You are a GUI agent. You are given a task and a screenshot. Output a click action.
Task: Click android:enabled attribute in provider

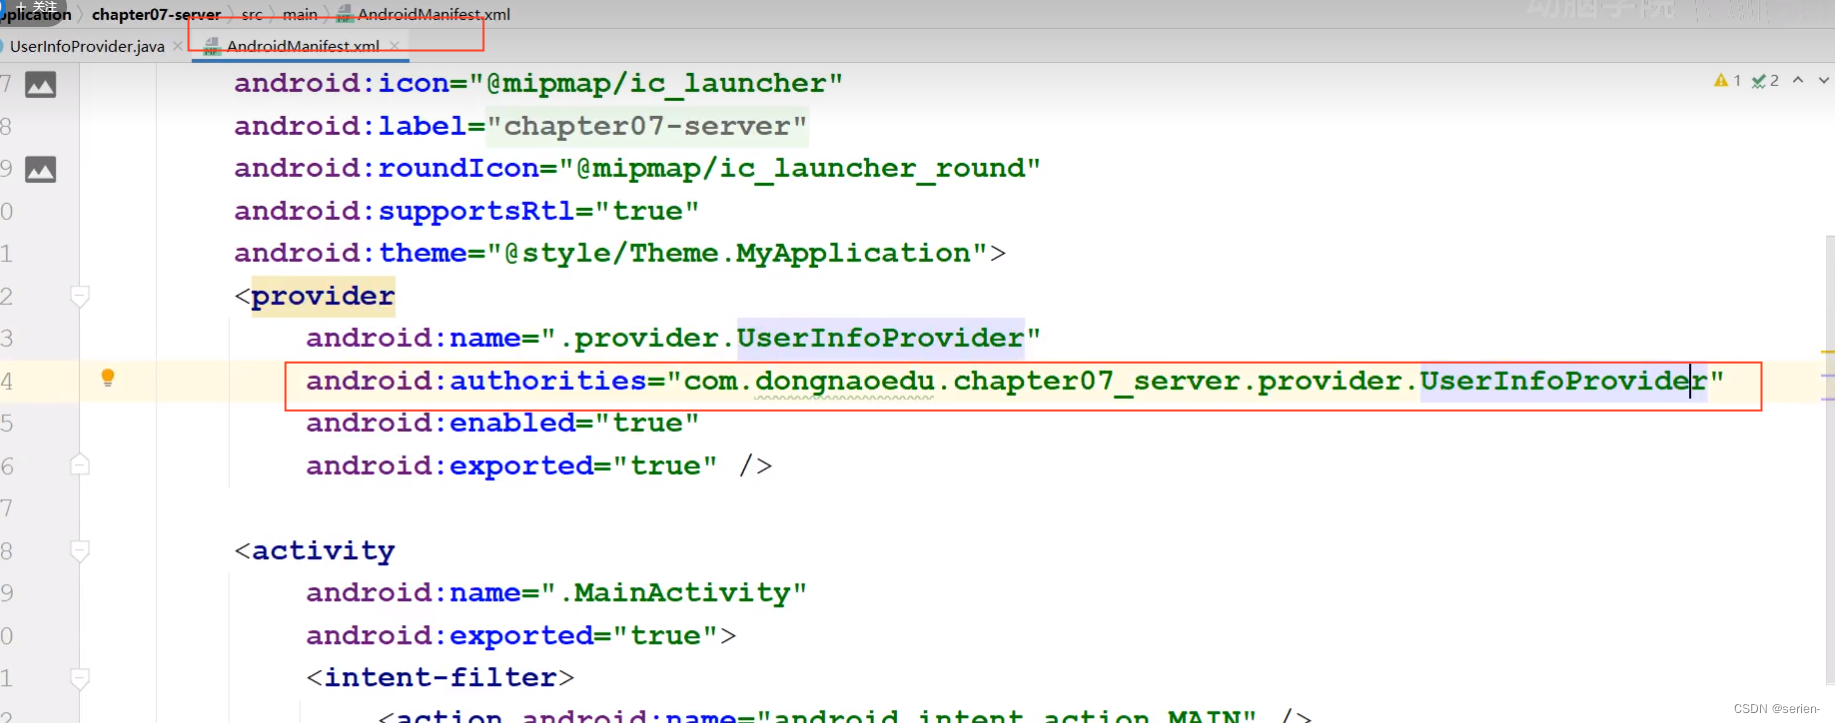441,423
